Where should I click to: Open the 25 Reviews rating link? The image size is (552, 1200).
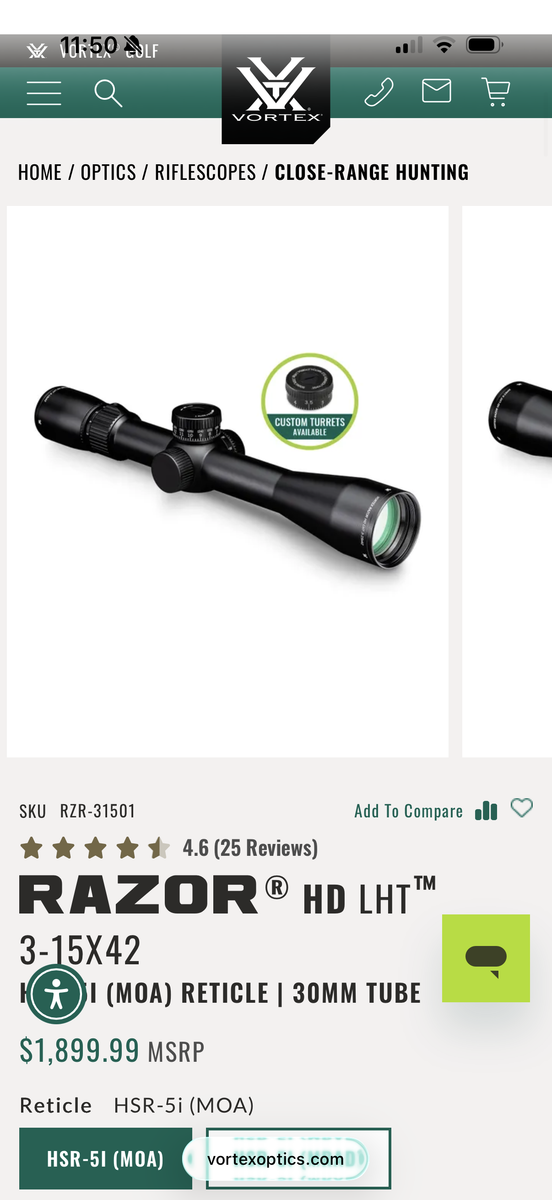point(250,848)
